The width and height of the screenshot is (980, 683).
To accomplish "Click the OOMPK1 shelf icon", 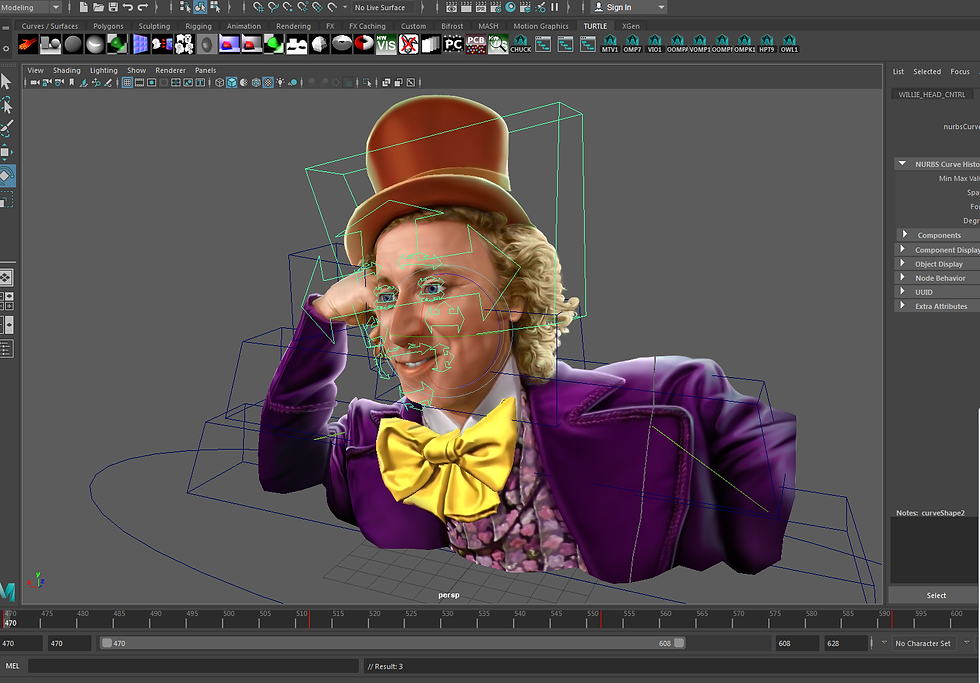I will 745,43.
